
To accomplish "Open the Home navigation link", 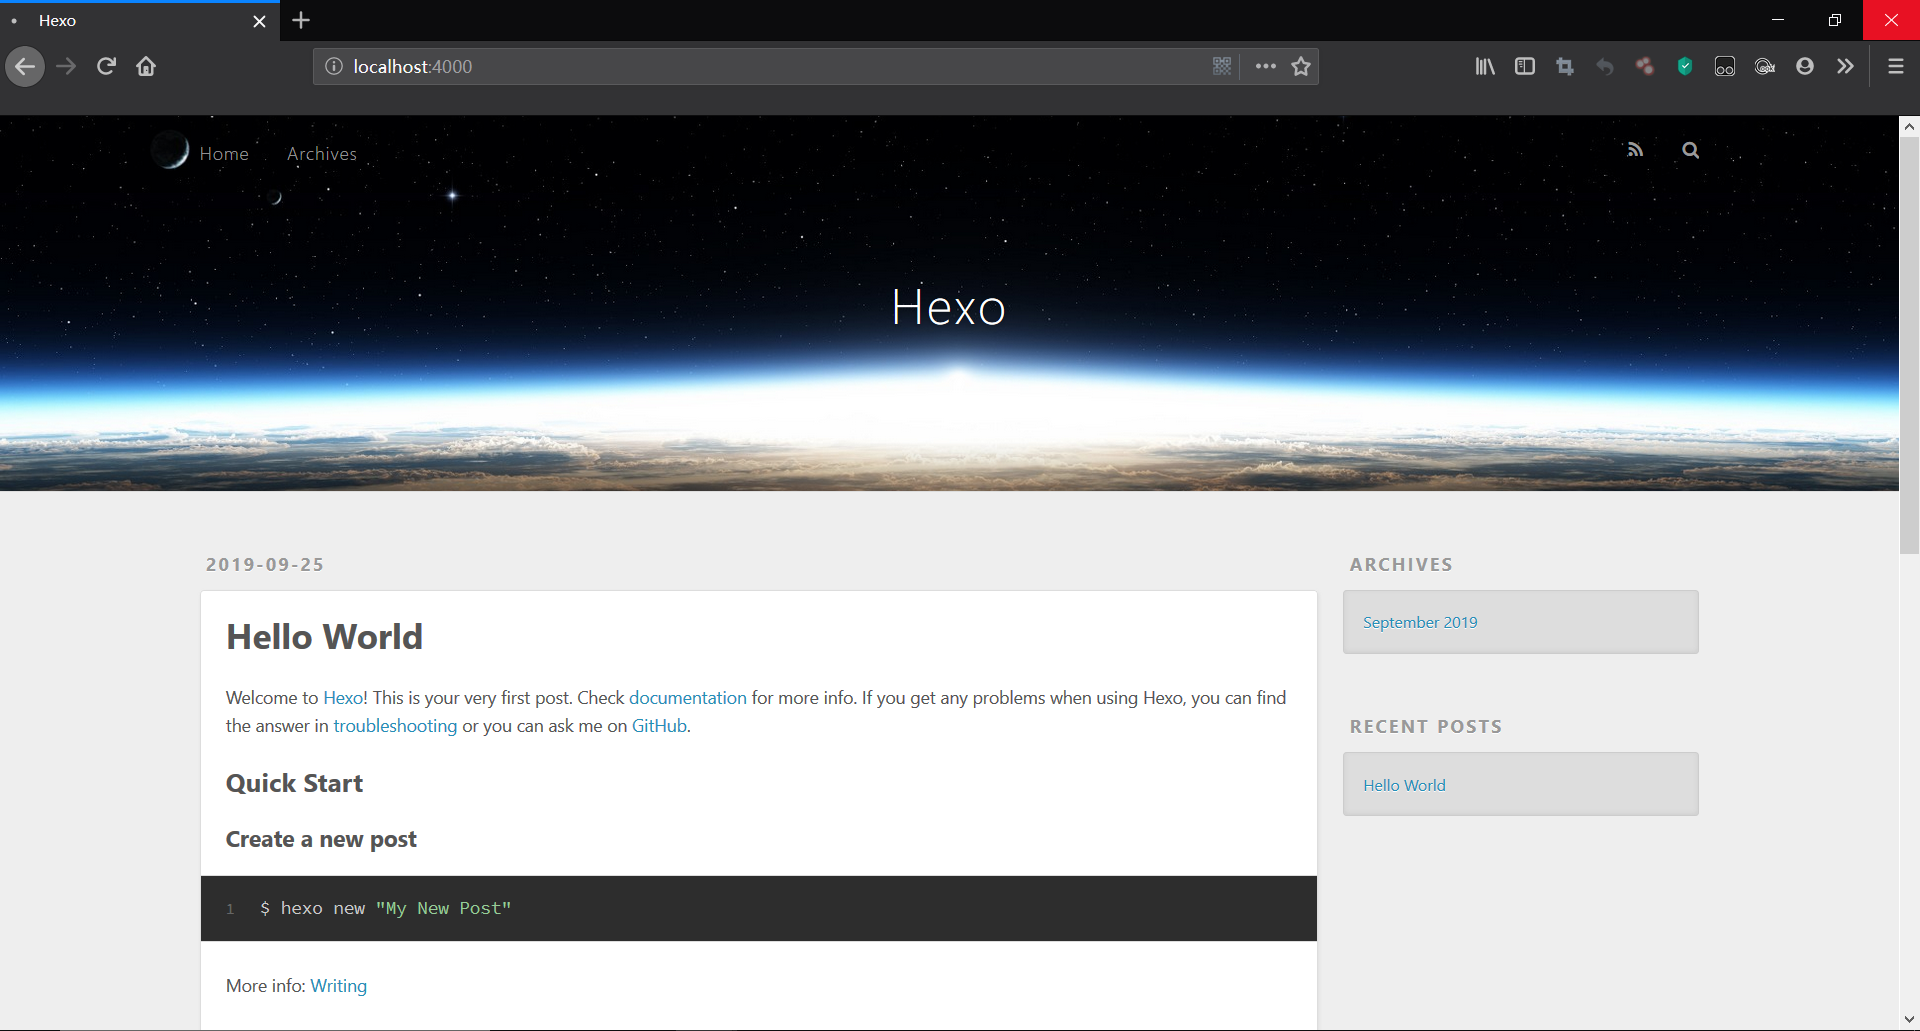I will (x=224, y=154).
